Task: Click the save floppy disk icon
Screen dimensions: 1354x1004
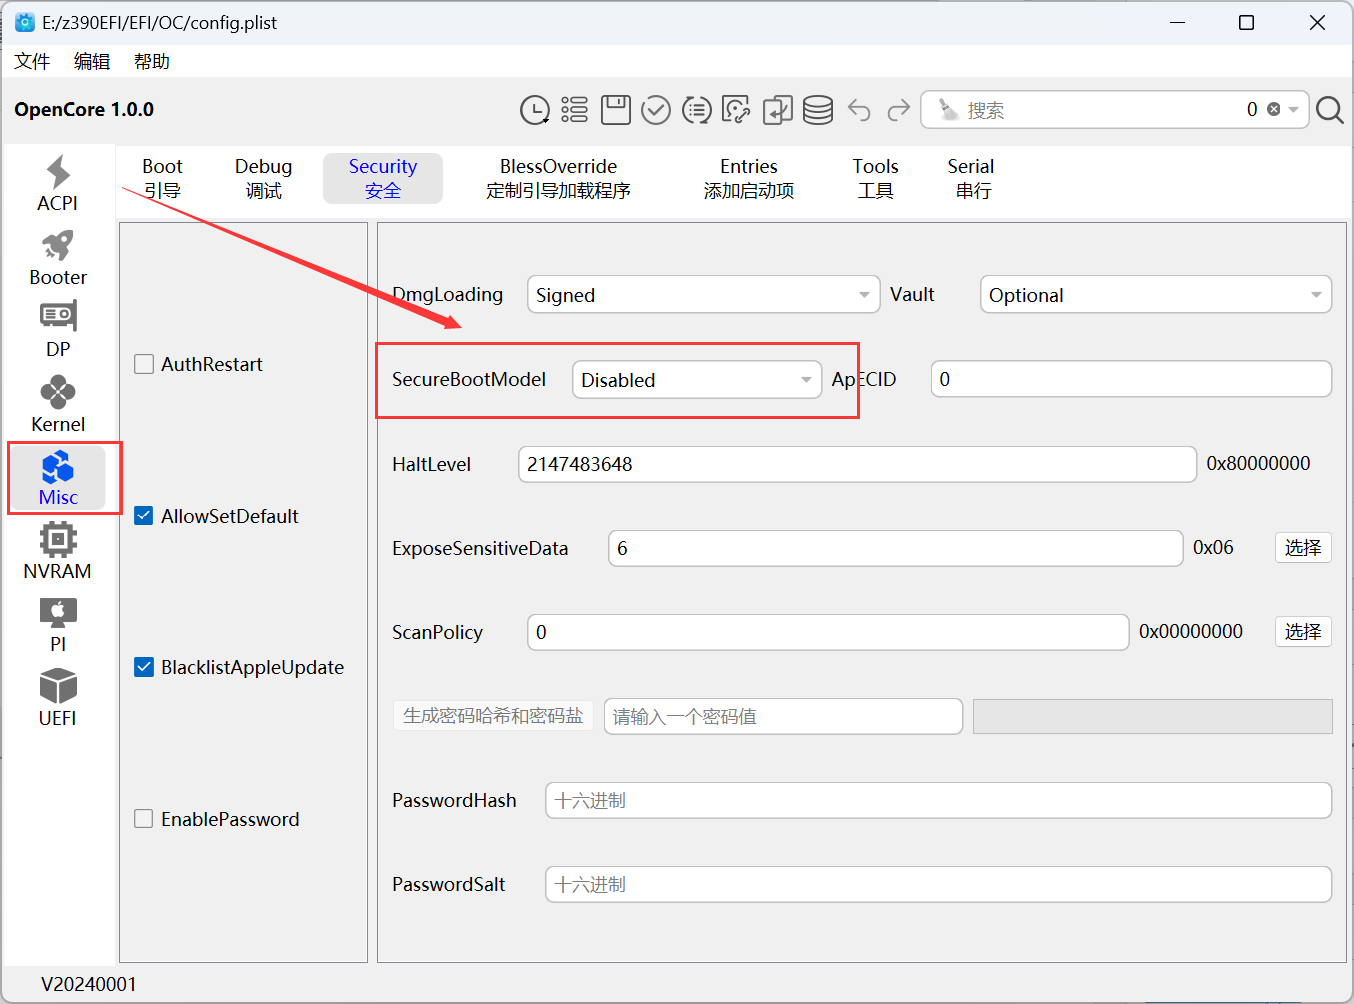Action: tap(615, 110)
